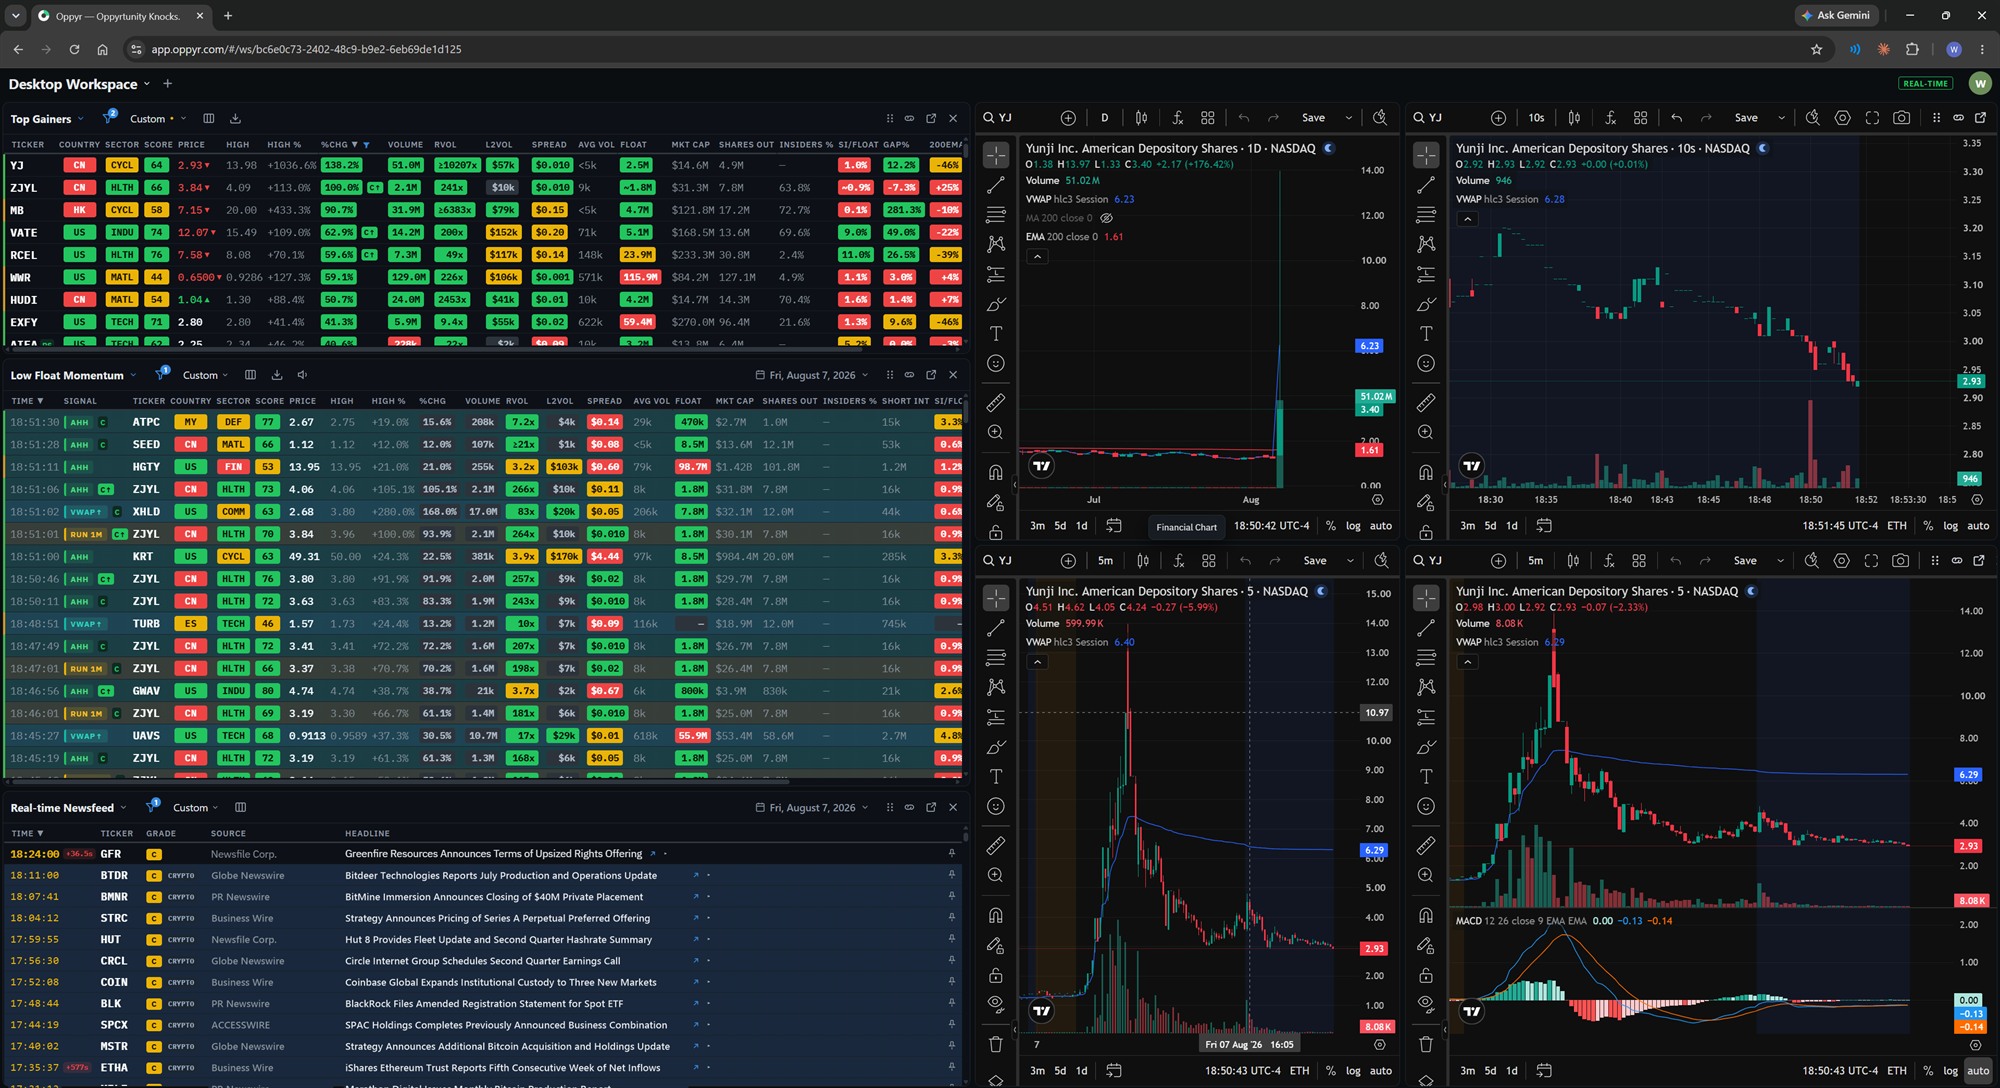This screenshot has height=1088, width=2000.
Task: Select the HGTY row in Low Float Momentum
Action: [484, 467]
